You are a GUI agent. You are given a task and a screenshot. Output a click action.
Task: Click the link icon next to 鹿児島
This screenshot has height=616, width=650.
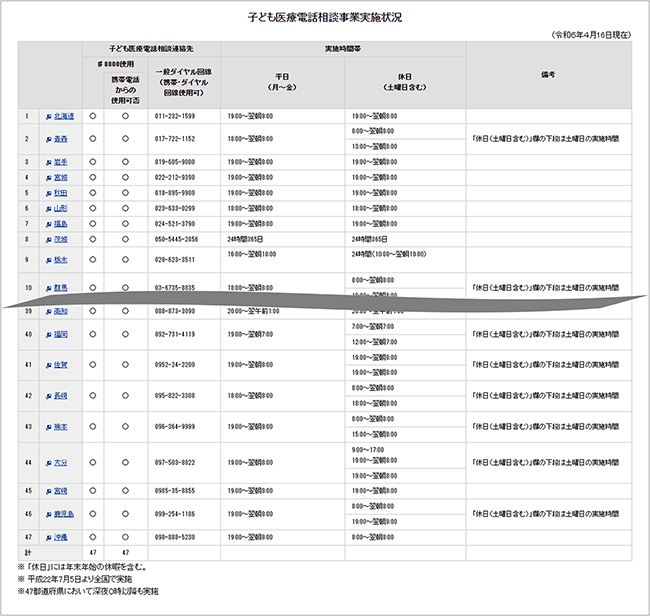pos(48,513)
